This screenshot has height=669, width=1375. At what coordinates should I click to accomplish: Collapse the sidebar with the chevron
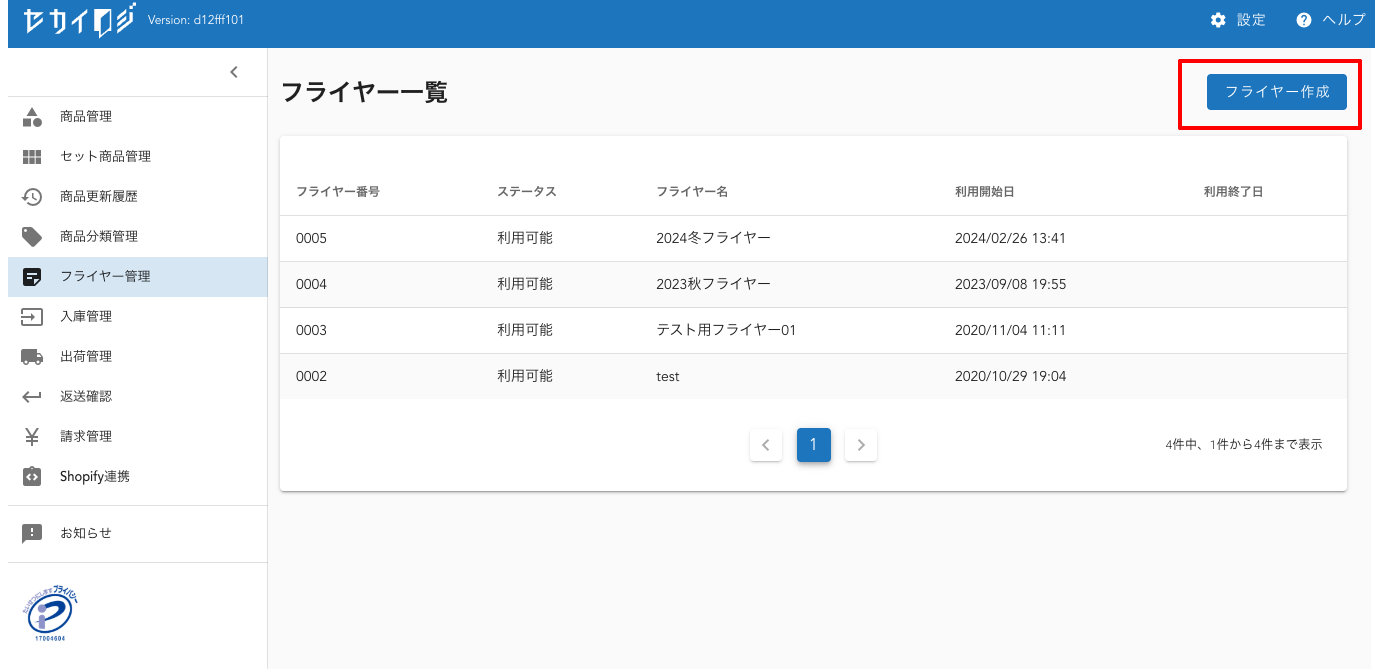click(234, 72)
